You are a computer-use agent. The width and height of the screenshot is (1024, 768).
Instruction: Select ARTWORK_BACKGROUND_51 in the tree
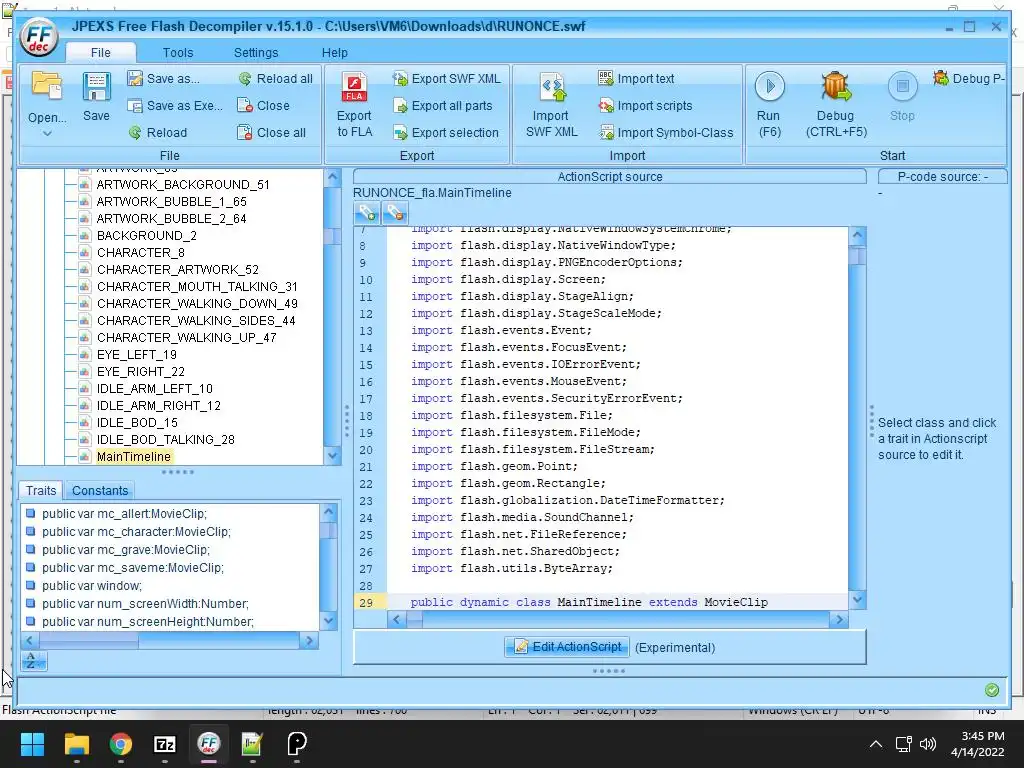[x=183, y=185]
